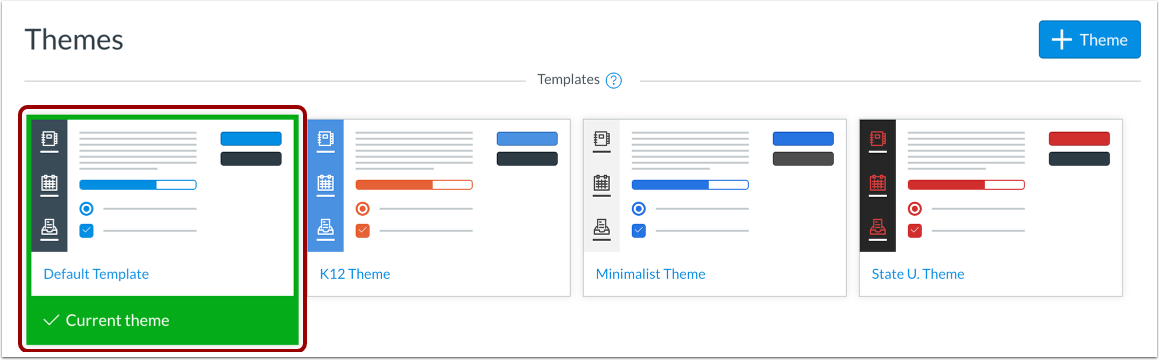
Task: Click the blue progress bar in Minimalist Theme
Action: pyautogui.click(x=690, y=185)
